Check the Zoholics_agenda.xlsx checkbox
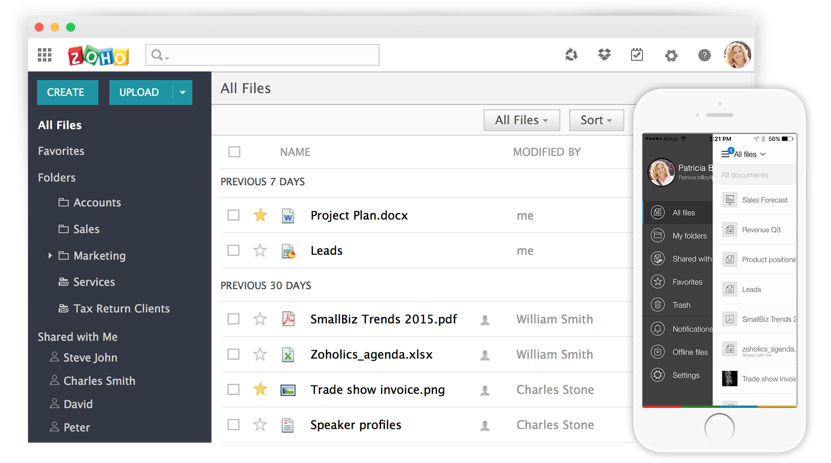Image resolution: width=831 pixels, height=463 pixels. tap(233, 354)
